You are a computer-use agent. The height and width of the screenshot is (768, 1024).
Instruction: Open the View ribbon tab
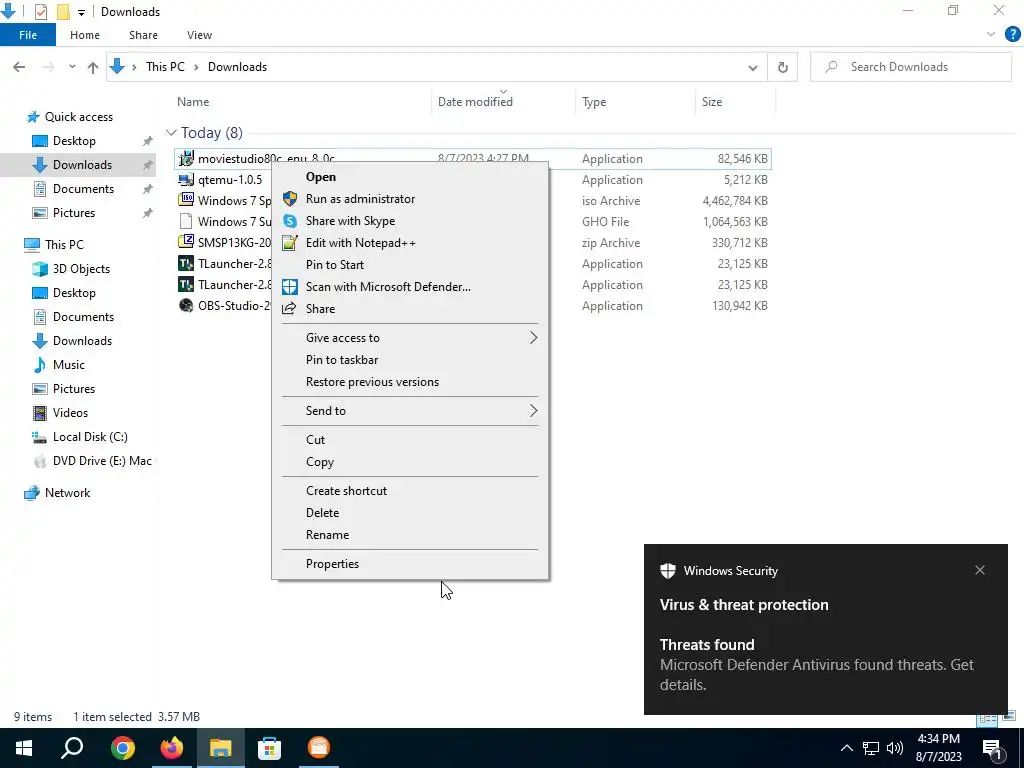(x=199, y=35)
